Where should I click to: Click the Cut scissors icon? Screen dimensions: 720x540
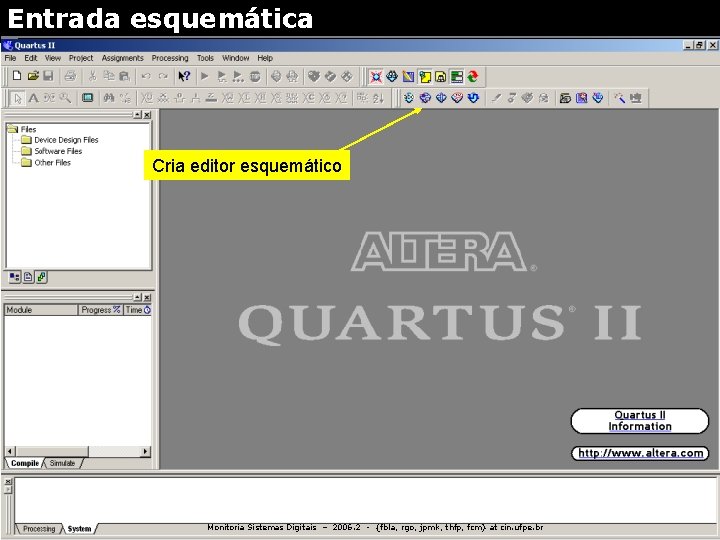click(x=93, y=76)
